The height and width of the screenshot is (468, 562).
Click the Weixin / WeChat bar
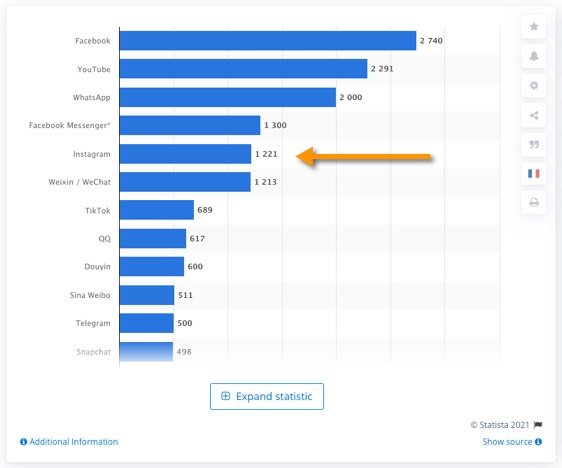(185, 182)
